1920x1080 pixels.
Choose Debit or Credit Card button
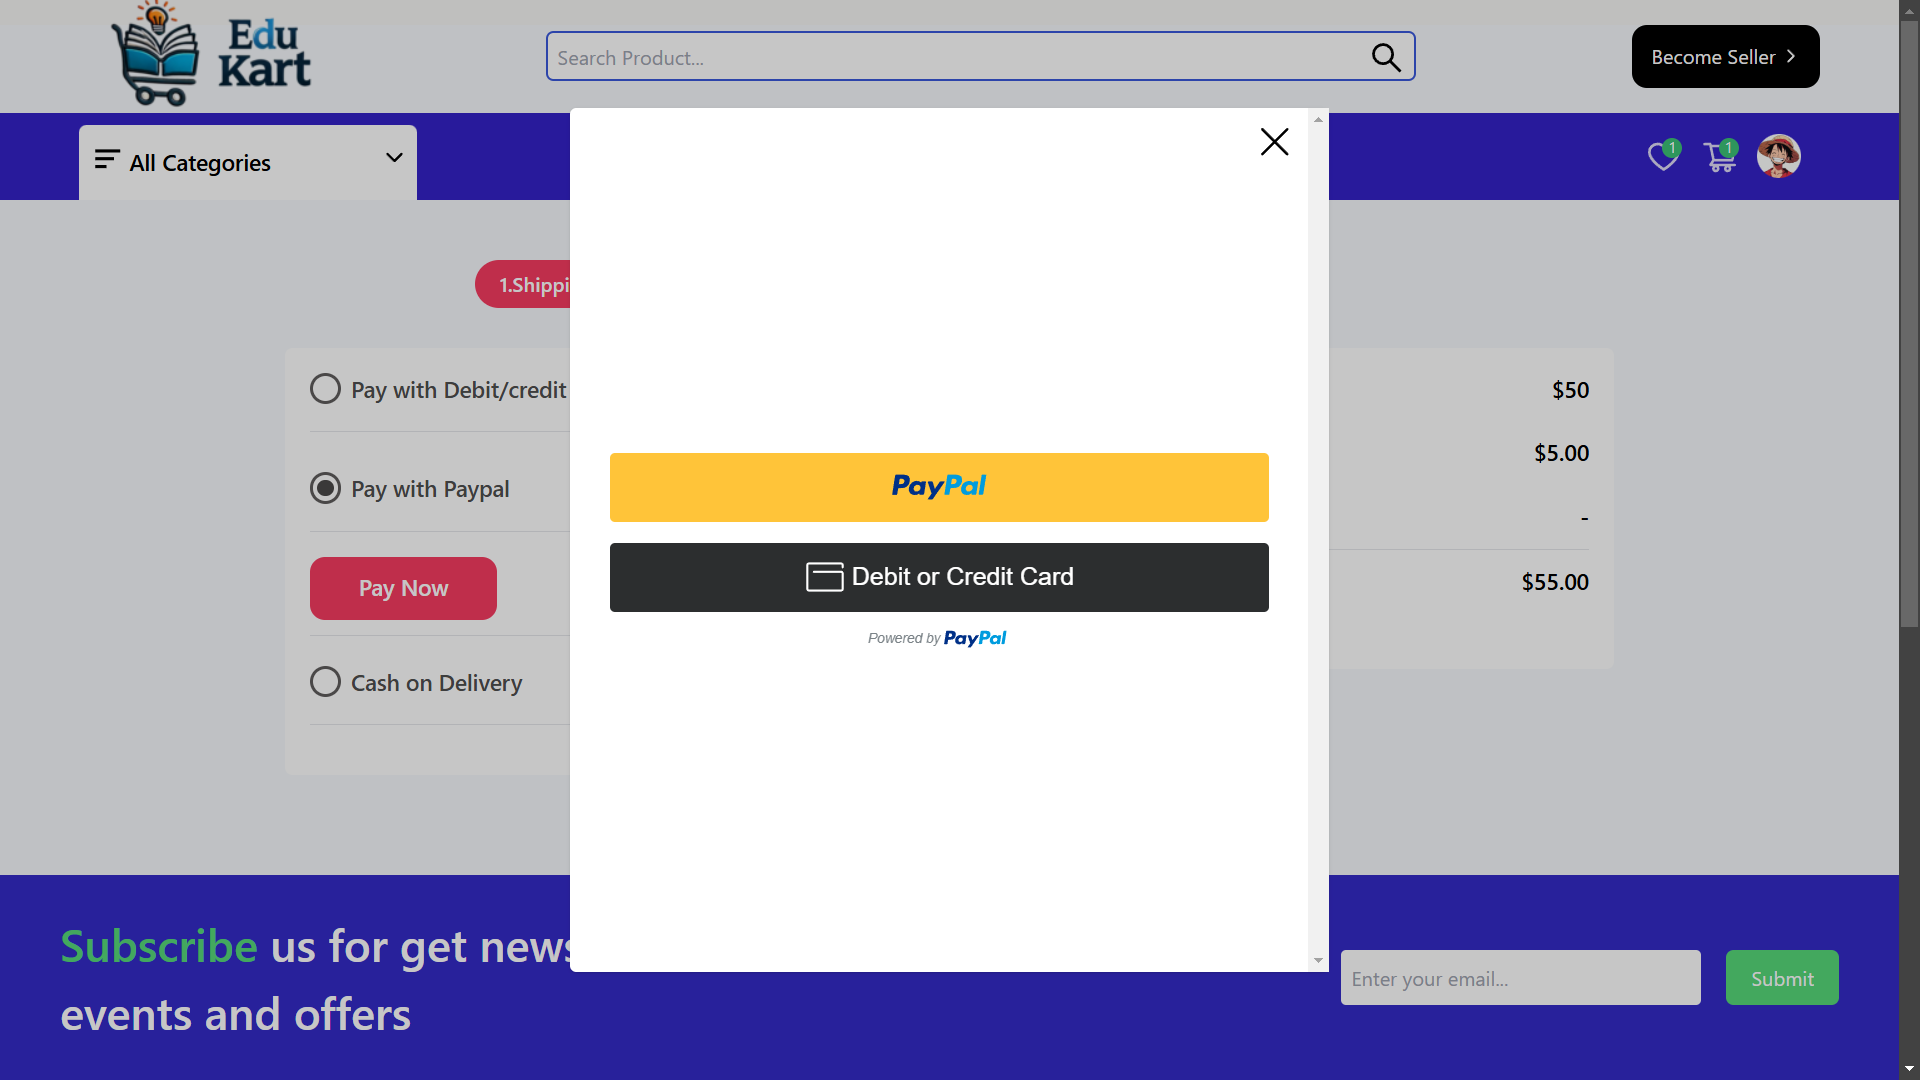click(939, 577)
